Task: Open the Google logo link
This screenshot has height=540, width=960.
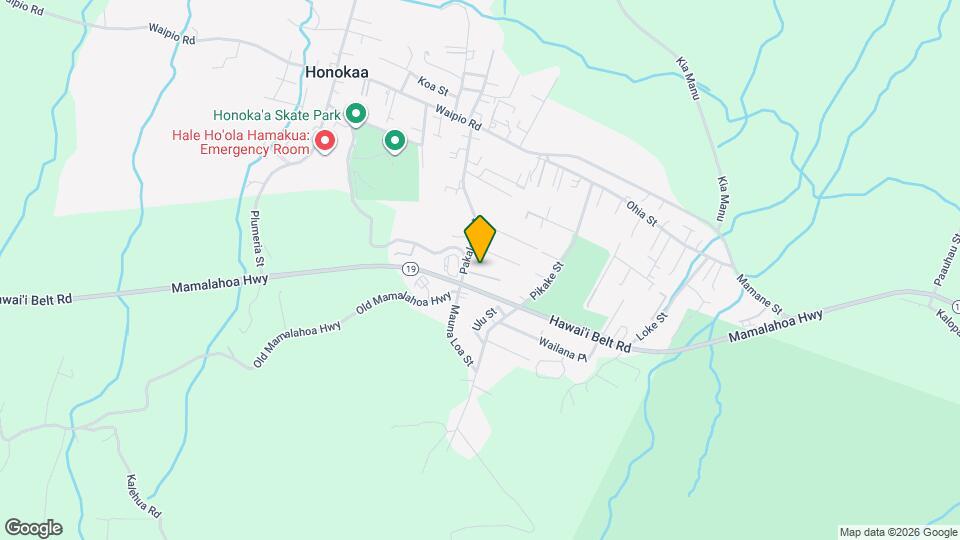Action: pos(34,528)
